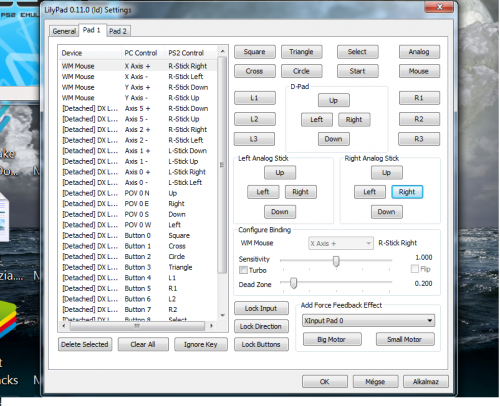Sort by the PS2 Control column header
The image size is (500, 406).
[191, 53]
